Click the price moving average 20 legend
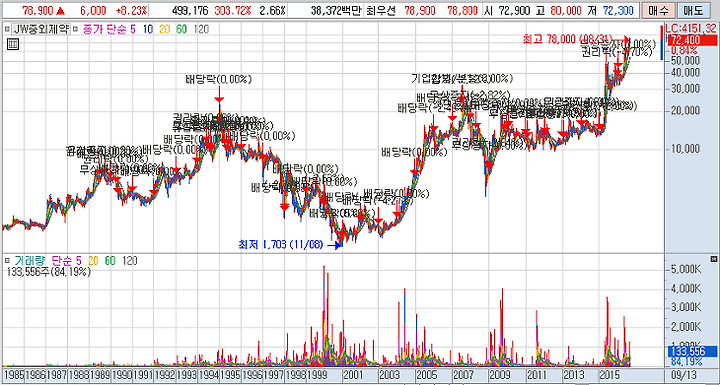720x385 pixels. click(165, 30)
